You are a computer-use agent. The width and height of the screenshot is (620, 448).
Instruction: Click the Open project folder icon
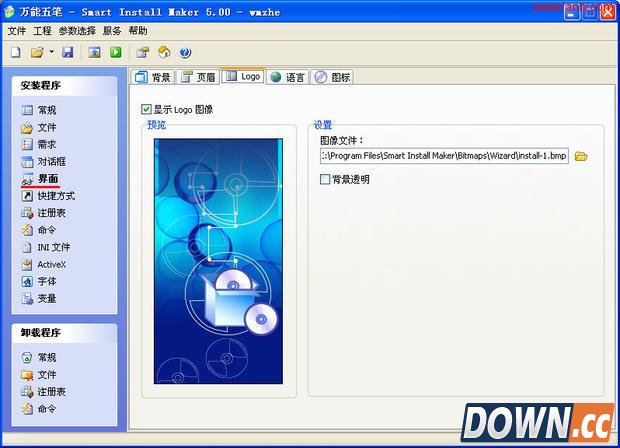pyautogui.click(x=37, y=52)
